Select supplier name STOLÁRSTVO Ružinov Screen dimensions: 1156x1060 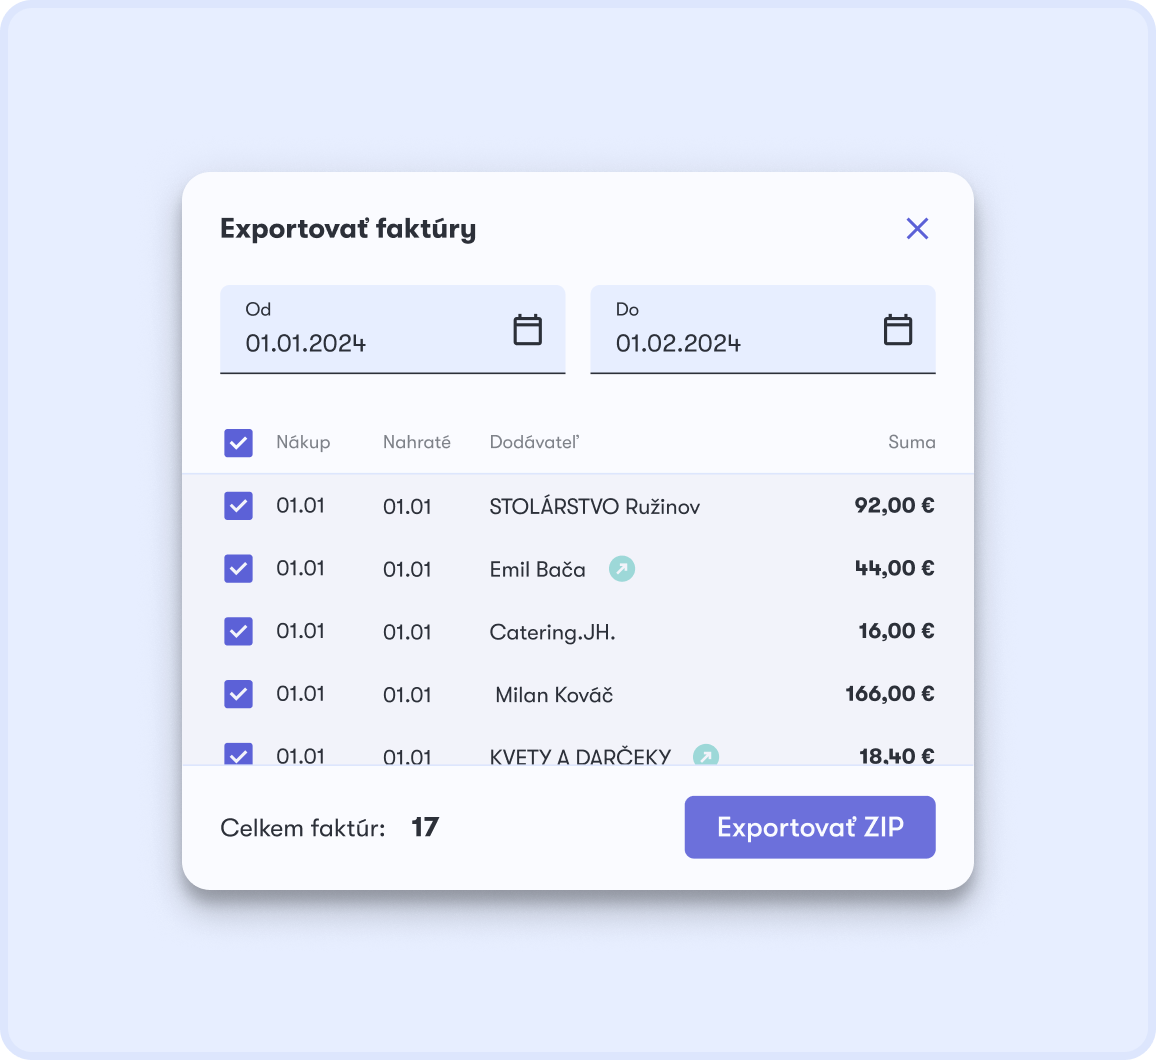[x=594, y=506]
